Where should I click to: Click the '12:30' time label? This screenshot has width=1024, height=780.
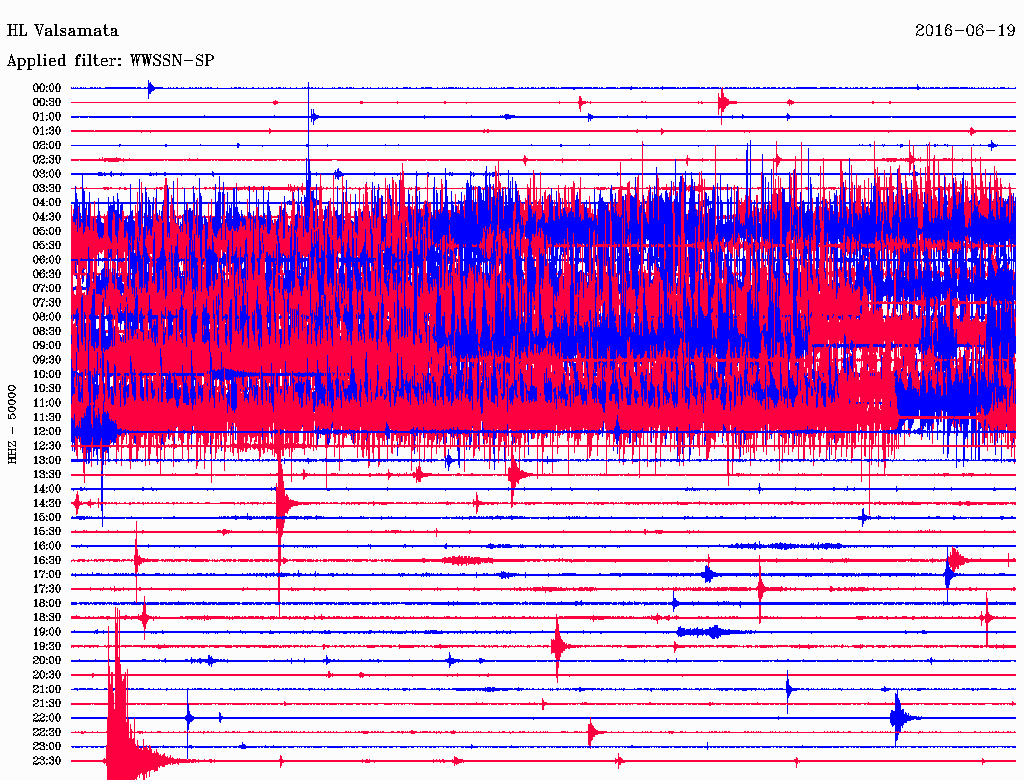pos(47,446)
